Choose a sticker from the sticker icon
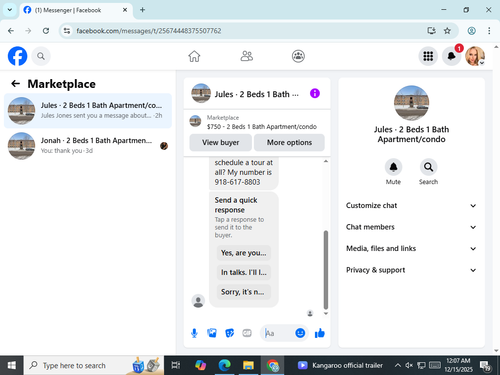The width and height of the screenshot is (500, 375). click(x=230, y=333)
